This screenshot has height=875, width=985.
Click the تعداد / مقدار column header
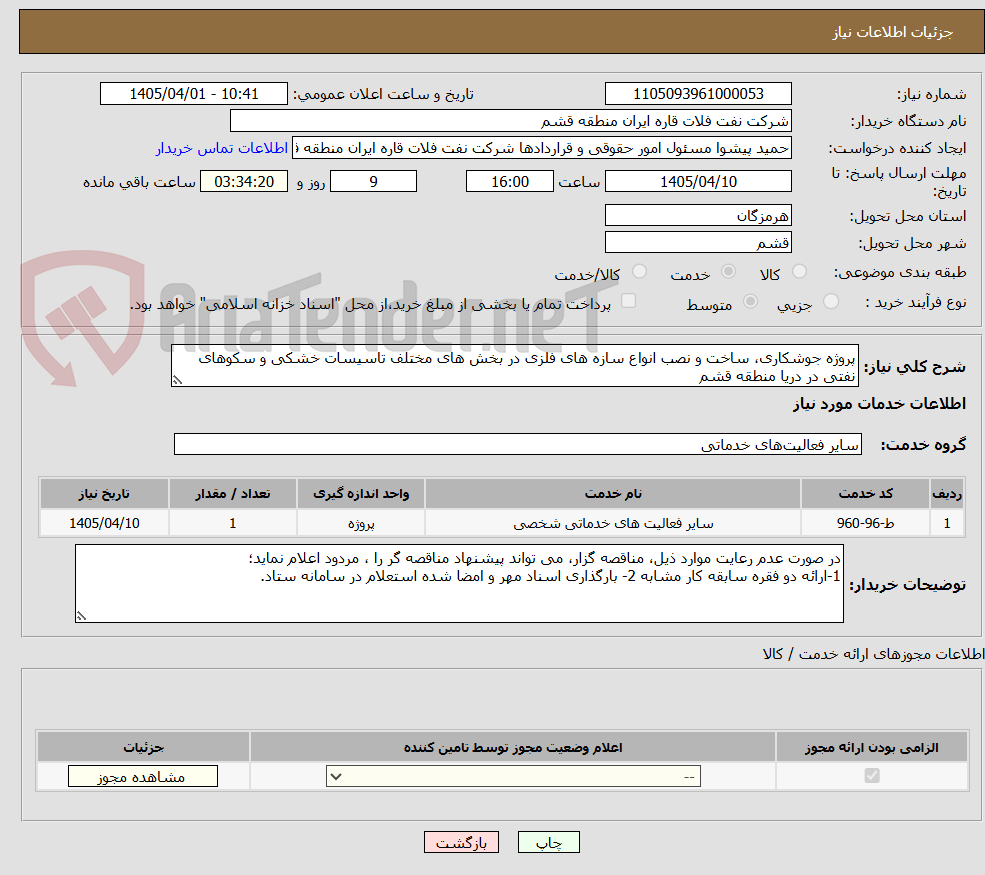[232, 494]
